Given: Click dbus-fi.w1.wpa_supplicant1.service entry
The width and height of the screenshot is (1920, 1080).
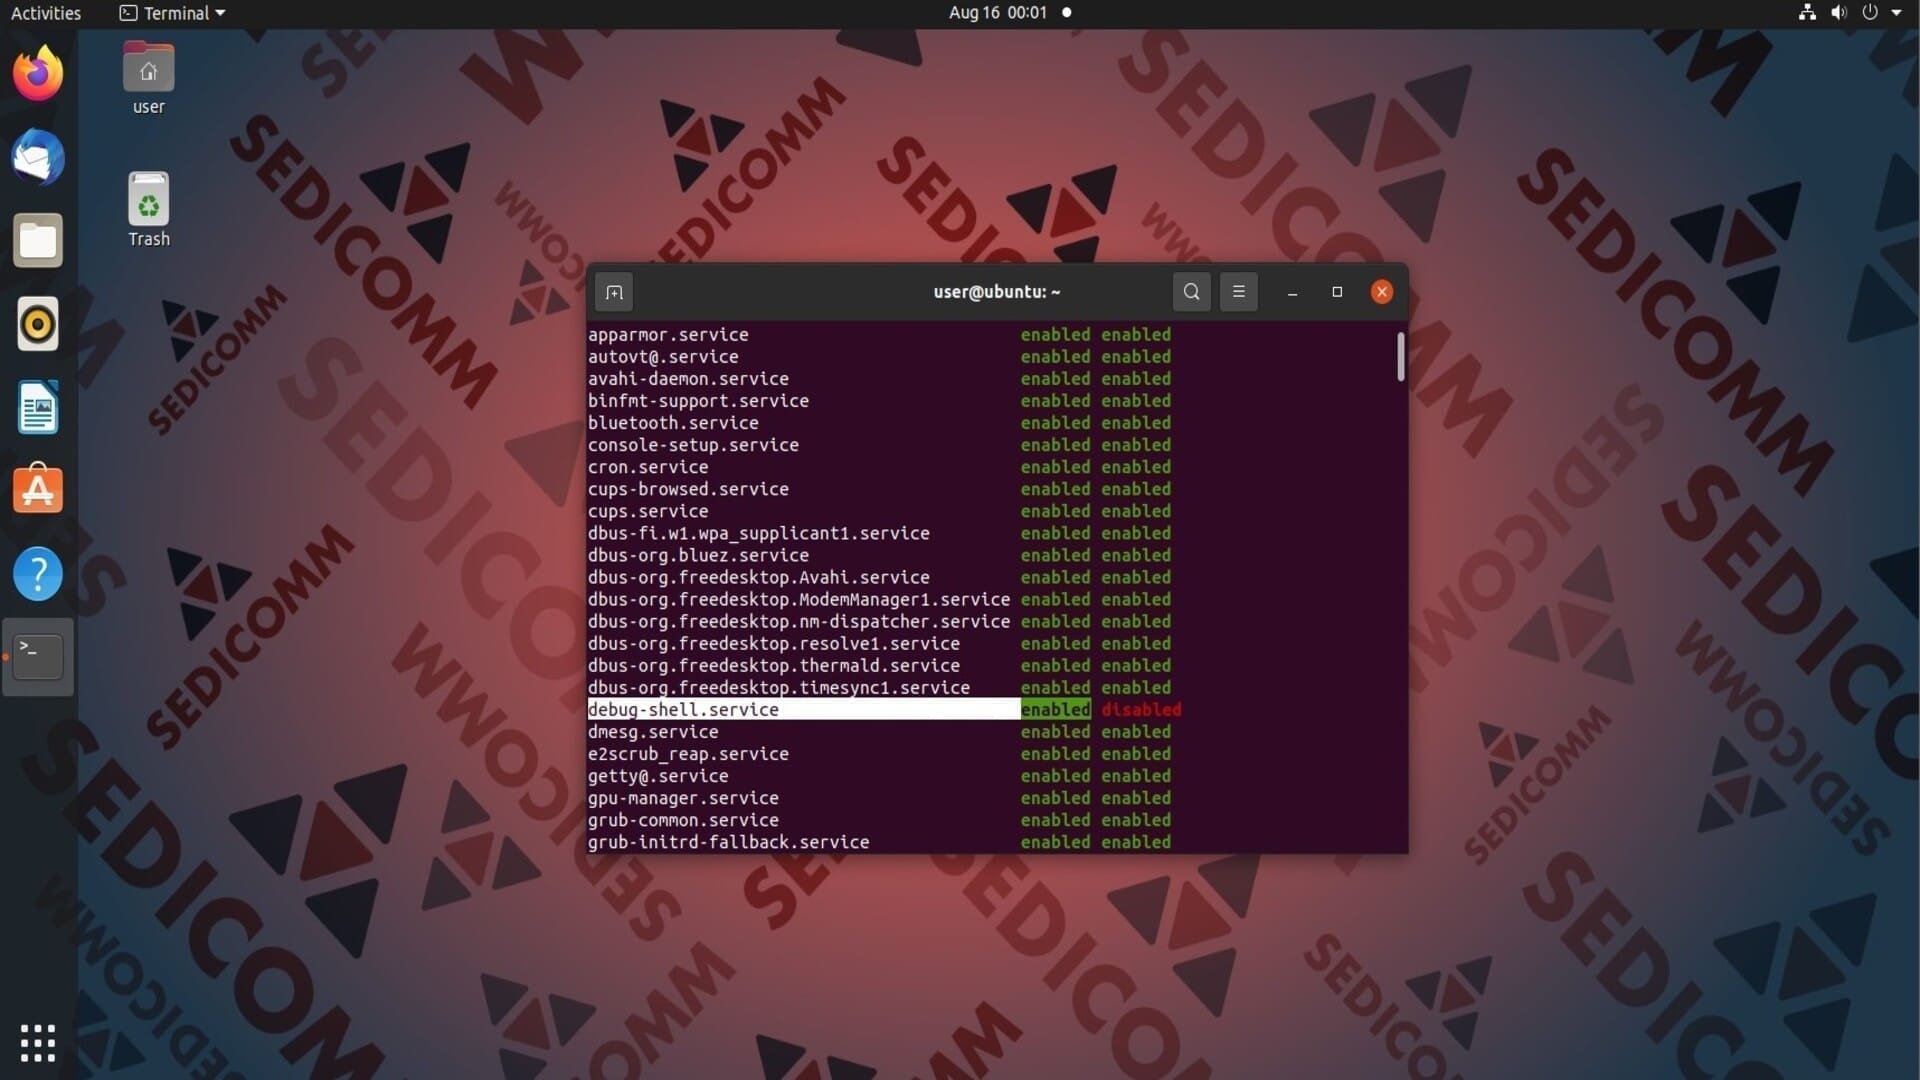Looking at the screenshot, I should (759, 533).
